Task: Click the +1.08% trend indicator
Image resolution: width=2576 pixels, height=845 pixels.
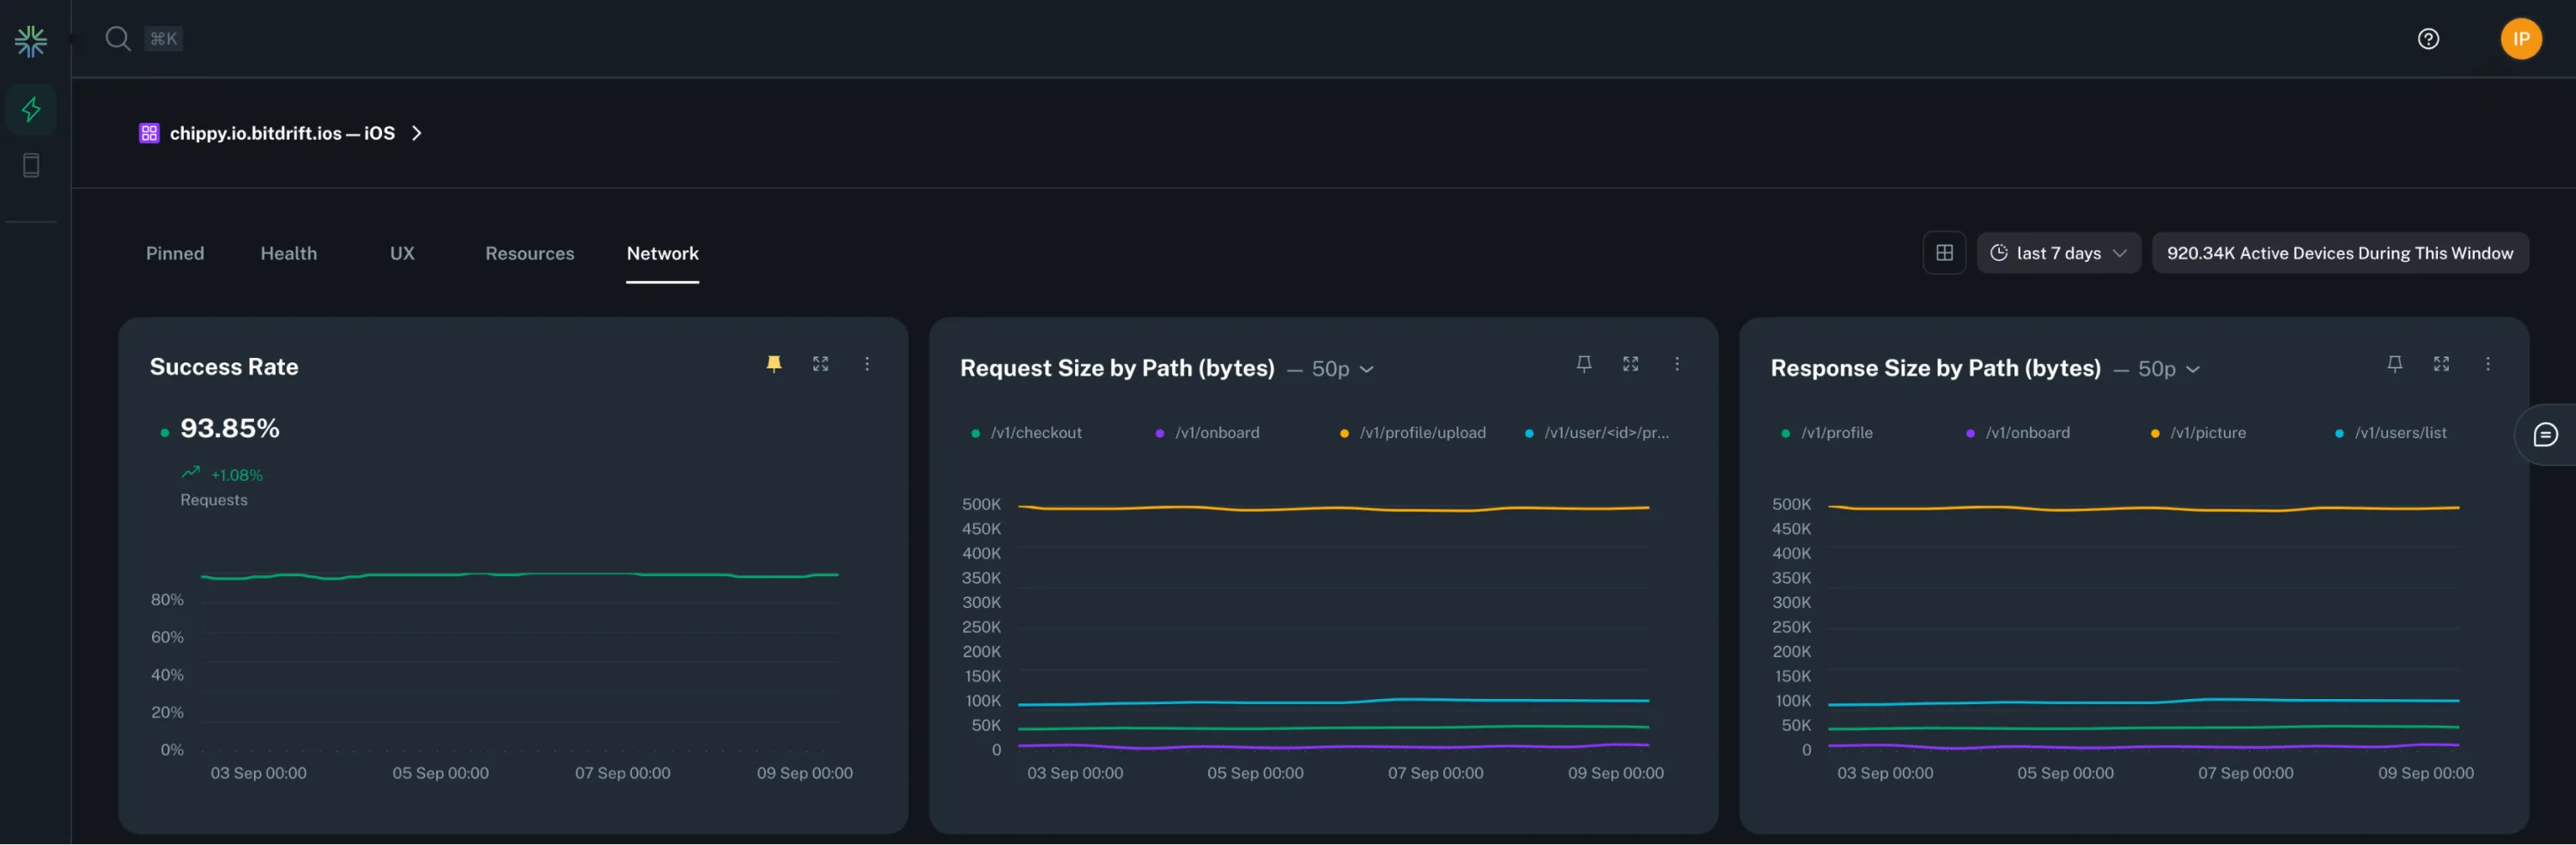Action: pyautogui.click(x=237, y=475)
